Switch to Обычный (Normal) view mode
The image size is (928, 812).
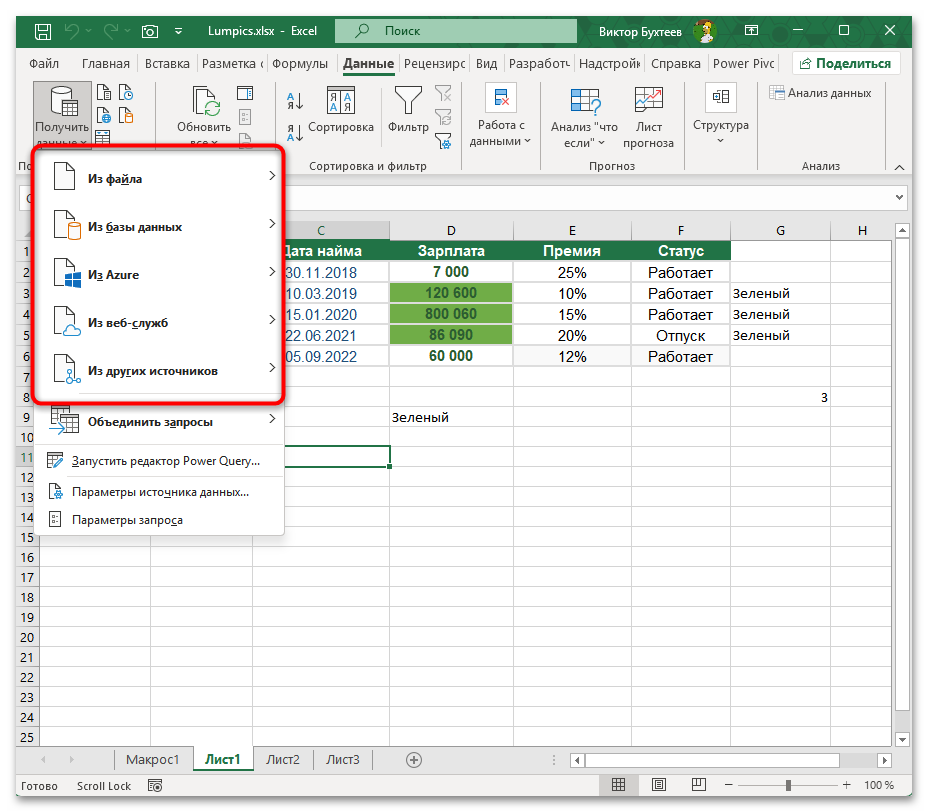click(x=618, y=785)
